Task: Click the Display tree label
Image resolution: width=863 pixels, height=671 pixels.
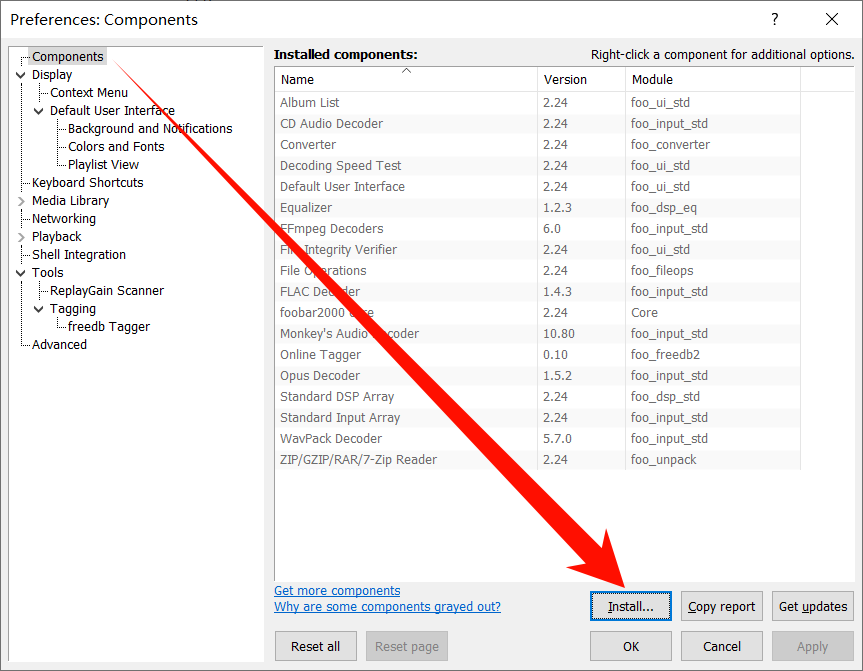Action: [x=52, y=75]
